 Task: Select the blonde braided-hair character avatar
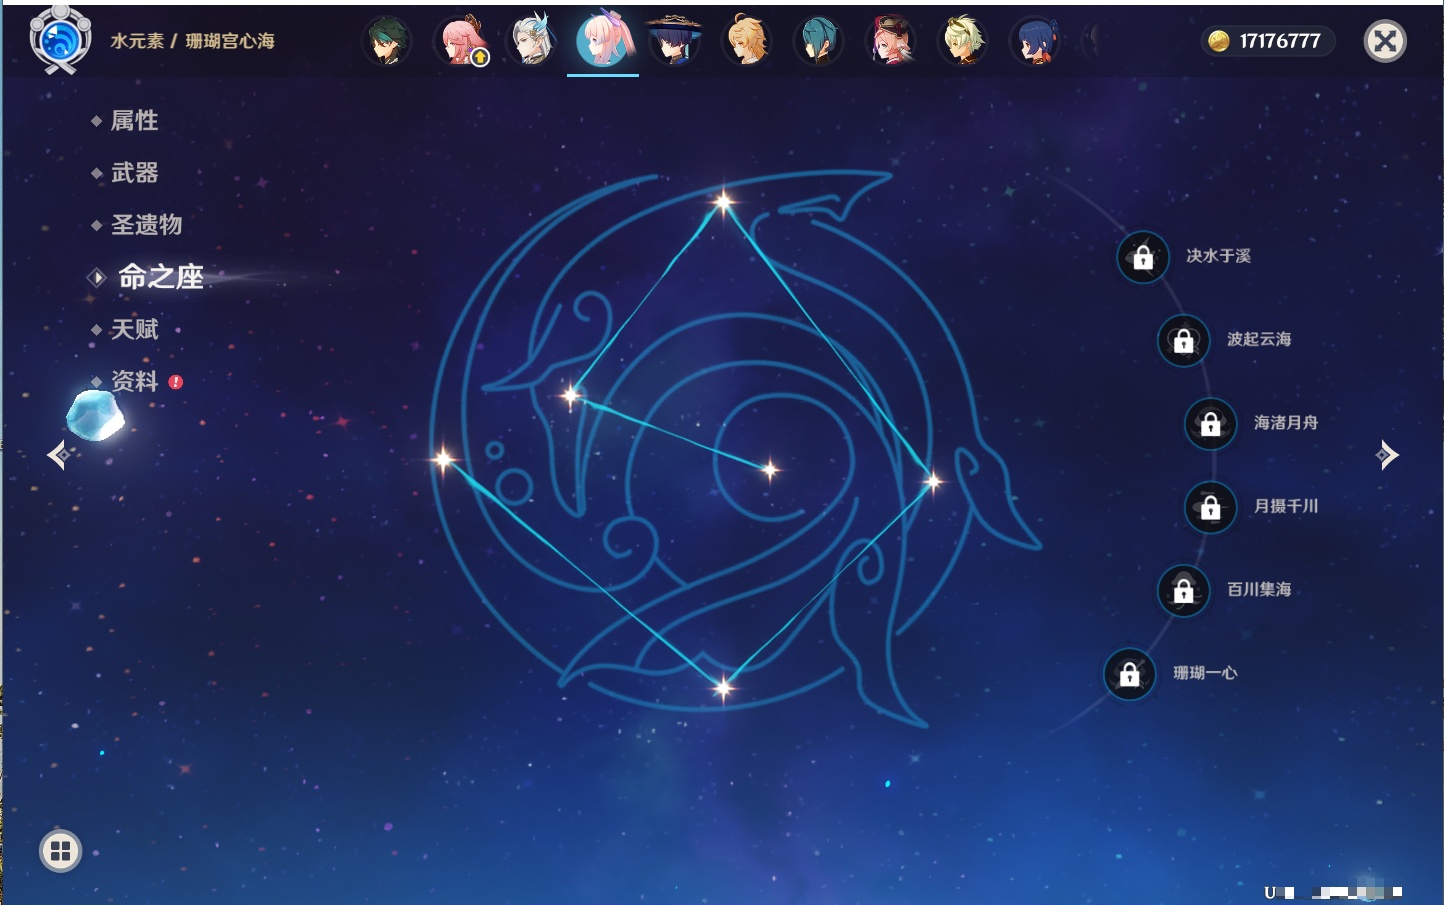click(x=747, y=41)
